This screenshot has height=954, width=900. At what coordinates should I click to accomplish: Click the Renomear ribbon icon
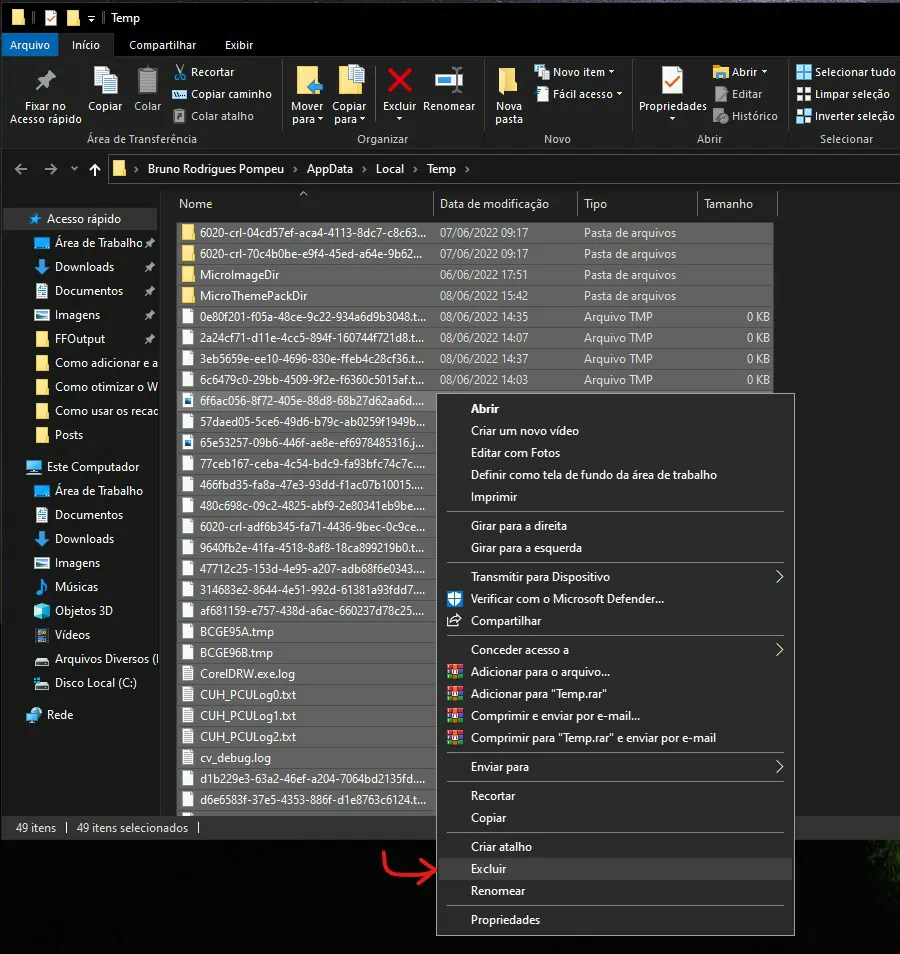449,80
